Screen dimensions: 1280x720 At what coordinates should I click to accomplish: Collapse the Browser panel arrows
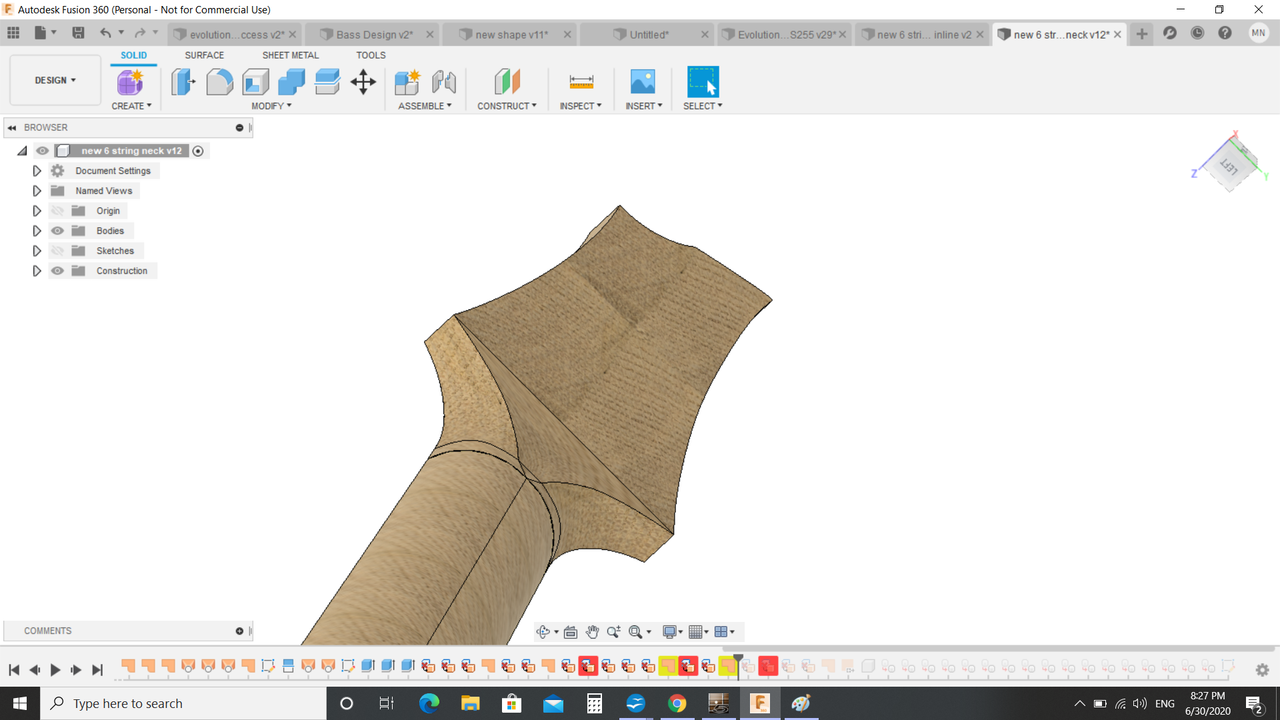click(x=12, y=128)
